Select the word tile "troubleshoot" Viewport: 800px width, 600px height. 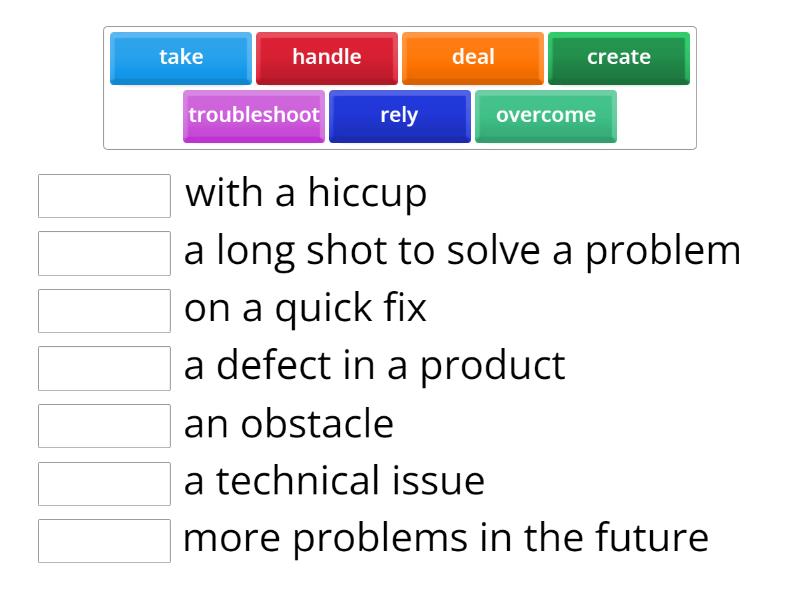point(254,115)
